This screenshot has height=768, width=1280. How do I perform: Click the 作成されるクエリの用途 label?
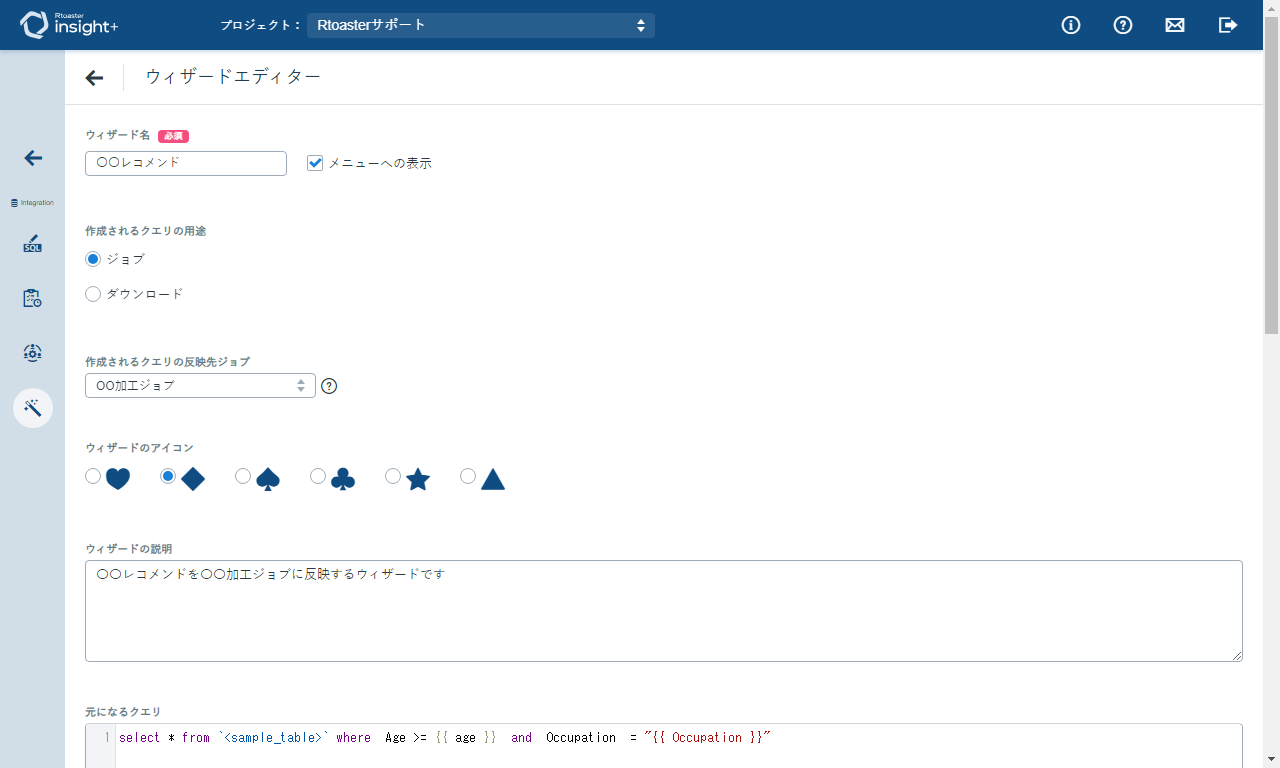click(x=146, y=231)
